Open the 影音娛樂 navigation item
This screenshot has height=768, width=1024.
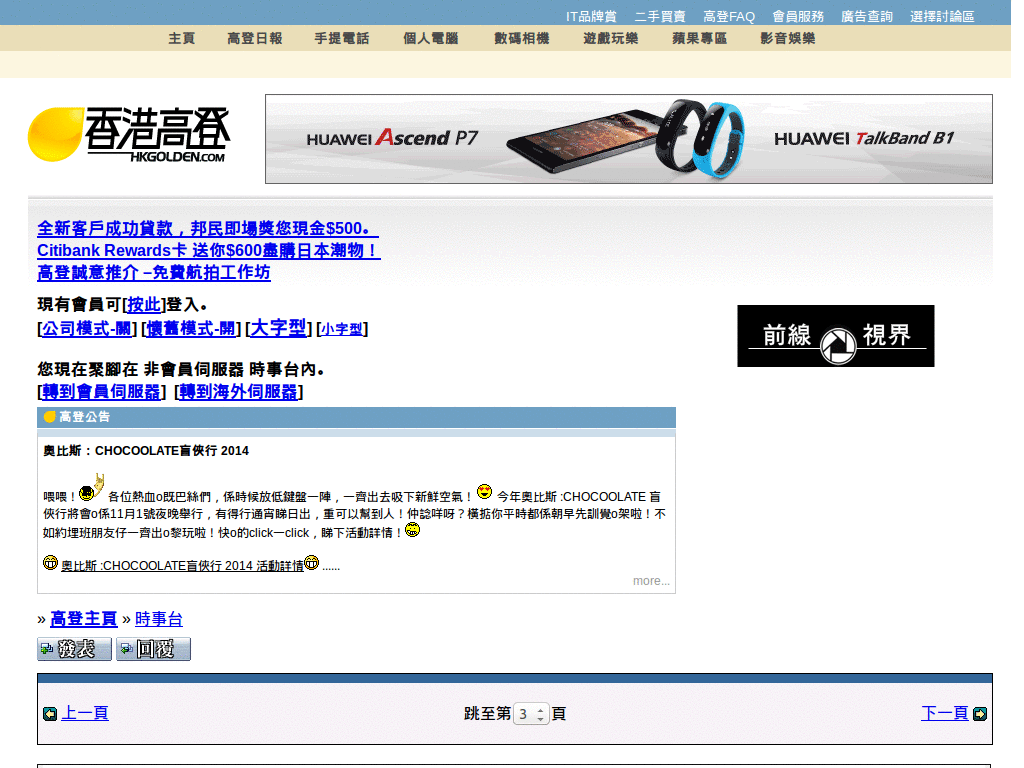tap(788, 39)
